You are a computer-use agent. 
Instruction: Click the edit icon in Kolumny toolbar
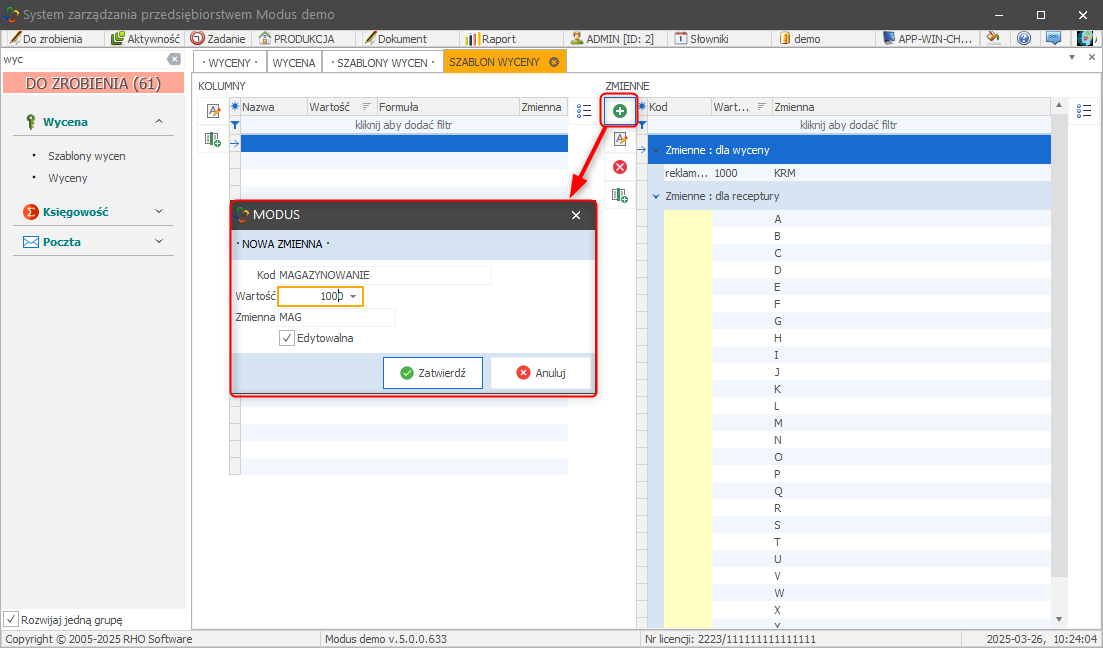[x=212, y=111]
